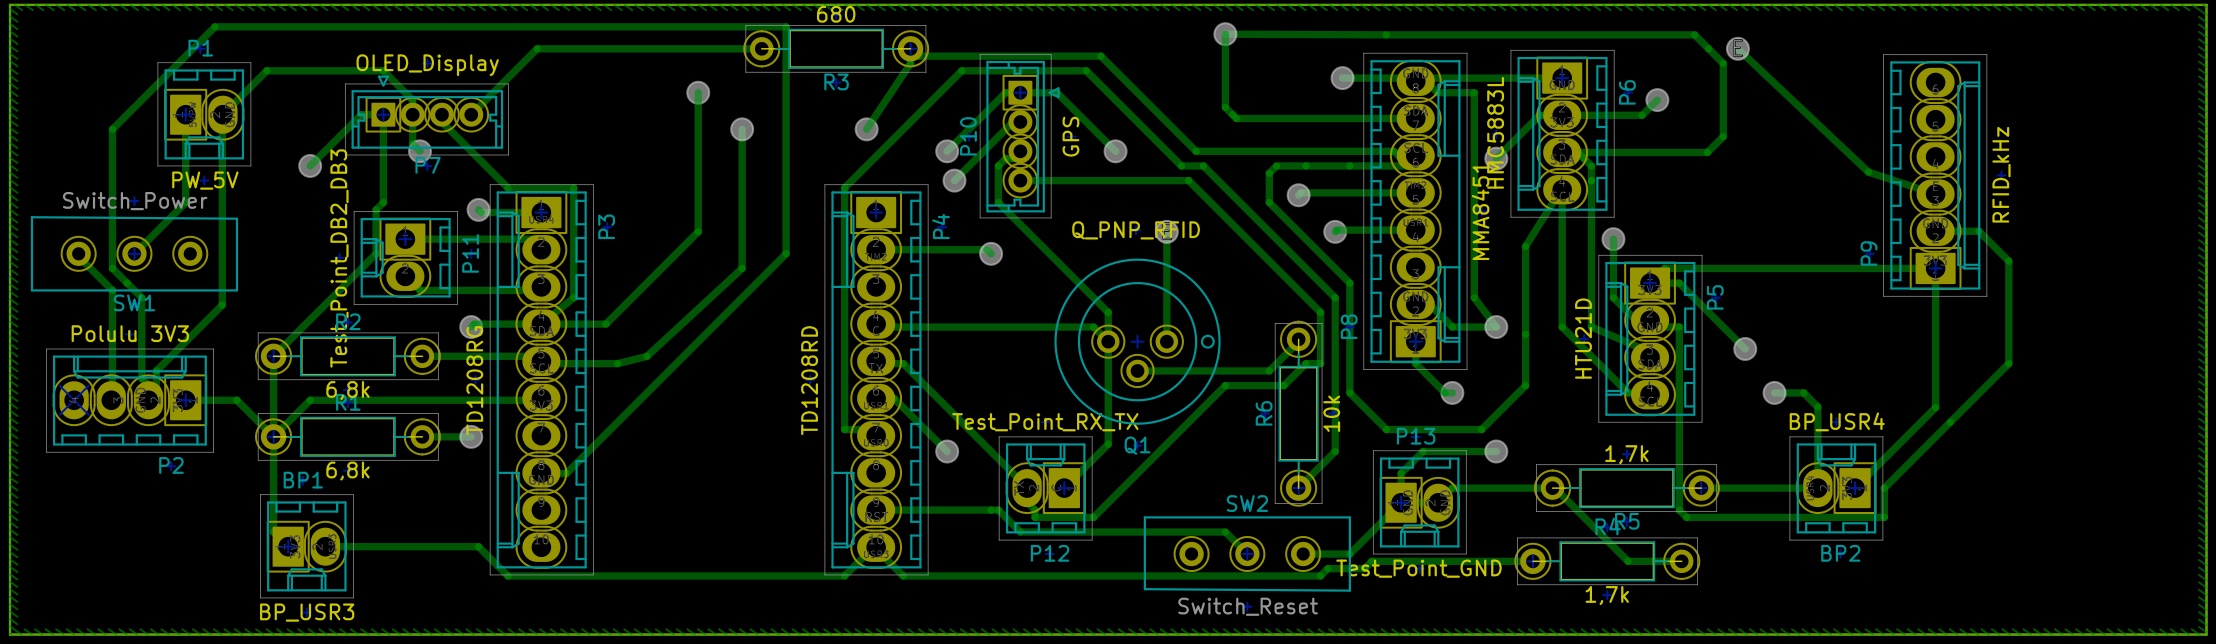Click the MMA8451 vertical label
Image resolution: width=2216 pixels, height=644 pixels.
coord(1481,212)
